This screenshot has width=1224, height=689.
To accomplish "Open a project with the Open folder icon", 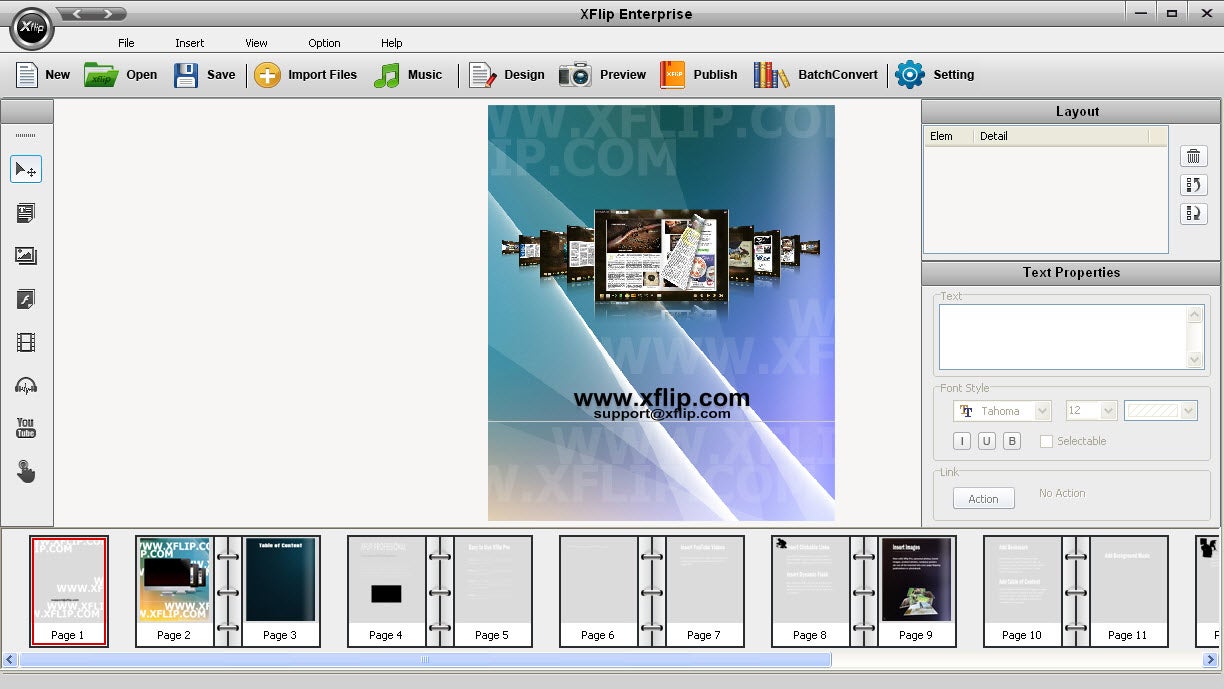I will pos(100,74).
